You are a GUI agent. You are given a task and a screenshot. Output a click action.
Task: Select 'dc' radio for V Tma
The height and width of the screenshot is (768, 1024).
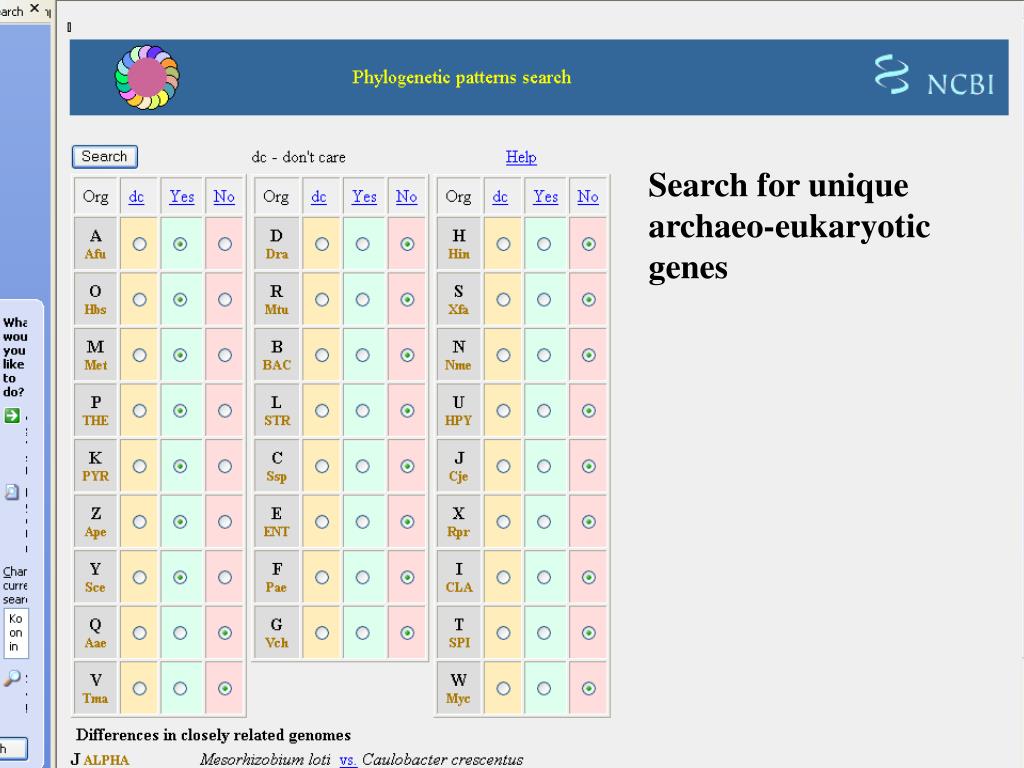pos(139,688)
